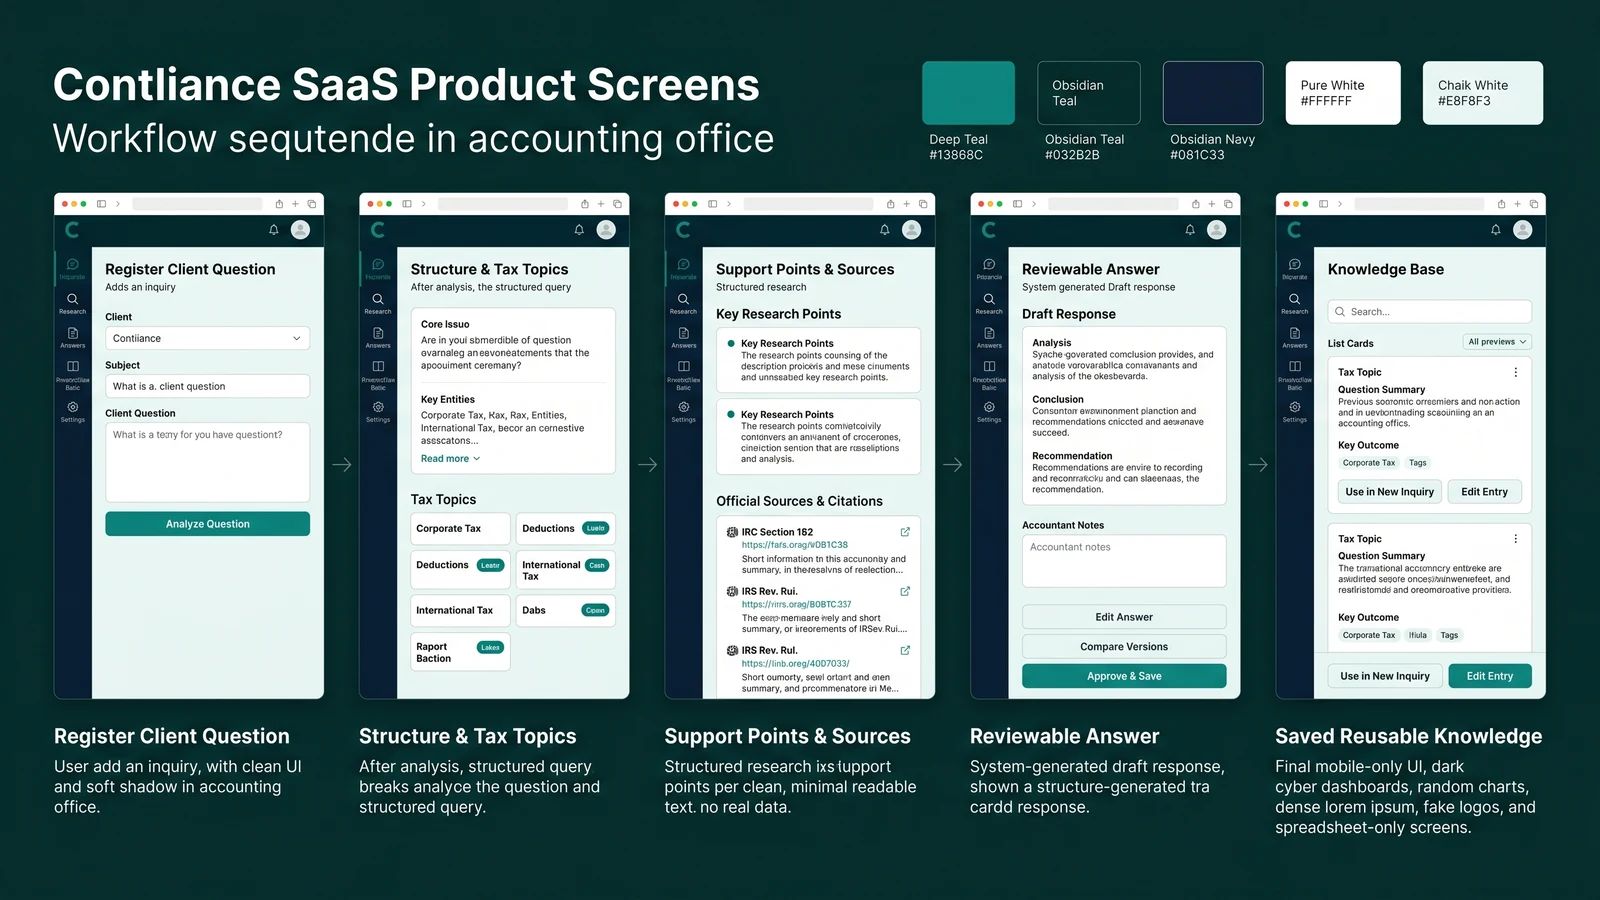Click sidebar toggle icon in Structure & Tax Topics browser toolbar

[407, 204]
